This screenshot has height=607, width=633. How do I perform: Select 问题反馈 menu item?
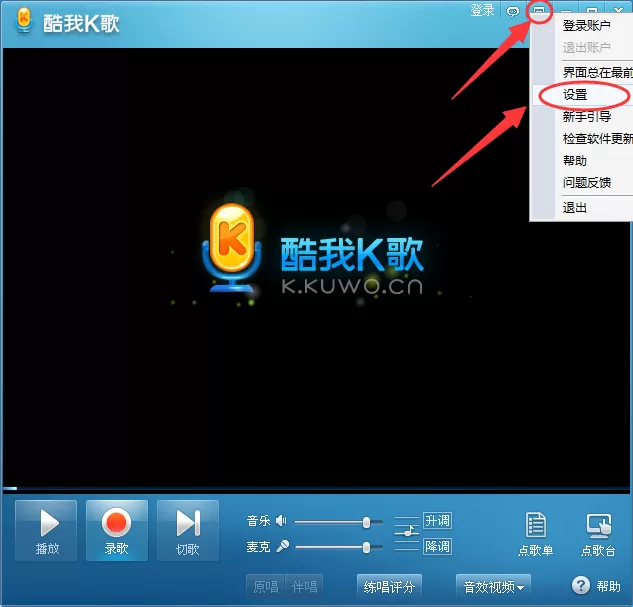582,182
